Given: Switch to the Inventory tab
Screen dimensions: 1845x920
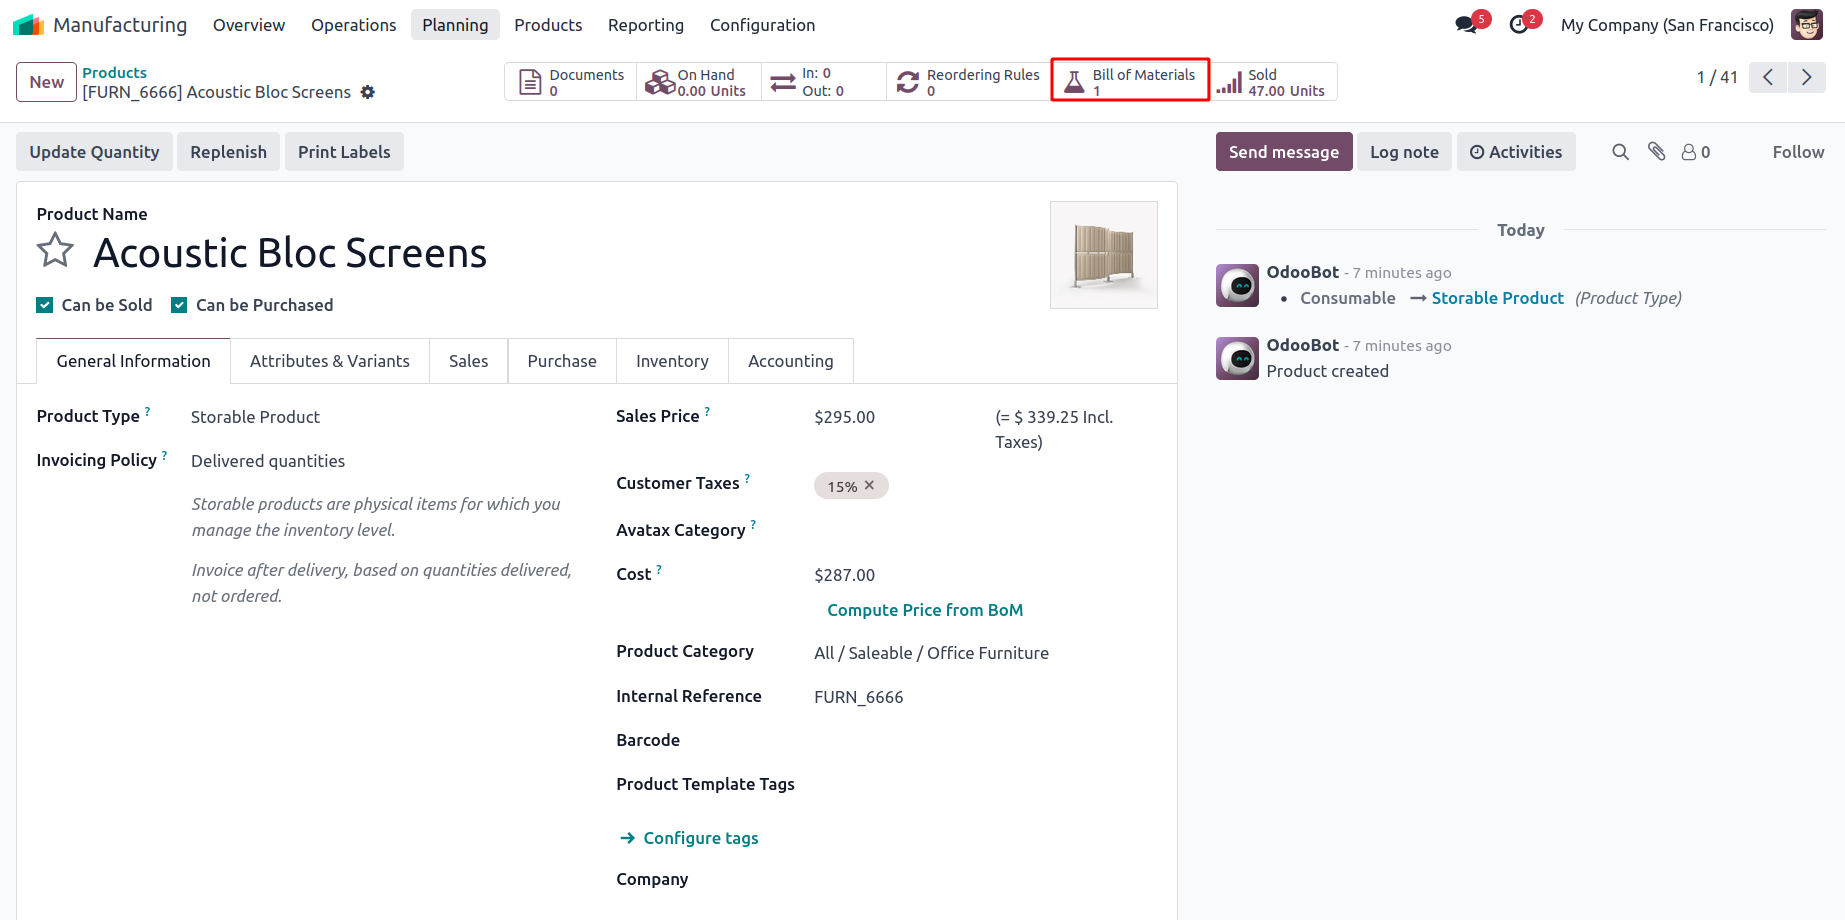Looking at the screenshot, I should tap(672, 361).
